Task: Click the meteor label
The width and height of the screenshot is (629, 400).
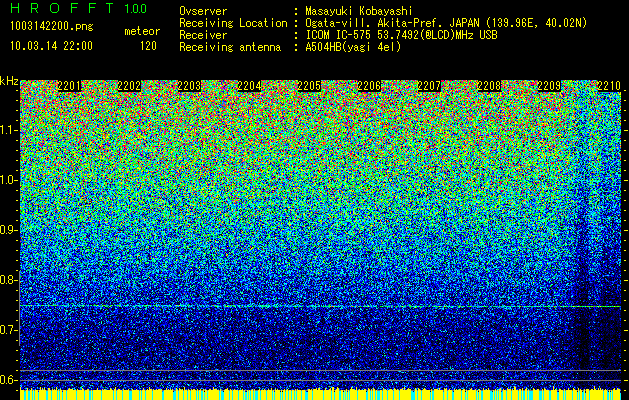Action: coord(142,31)
